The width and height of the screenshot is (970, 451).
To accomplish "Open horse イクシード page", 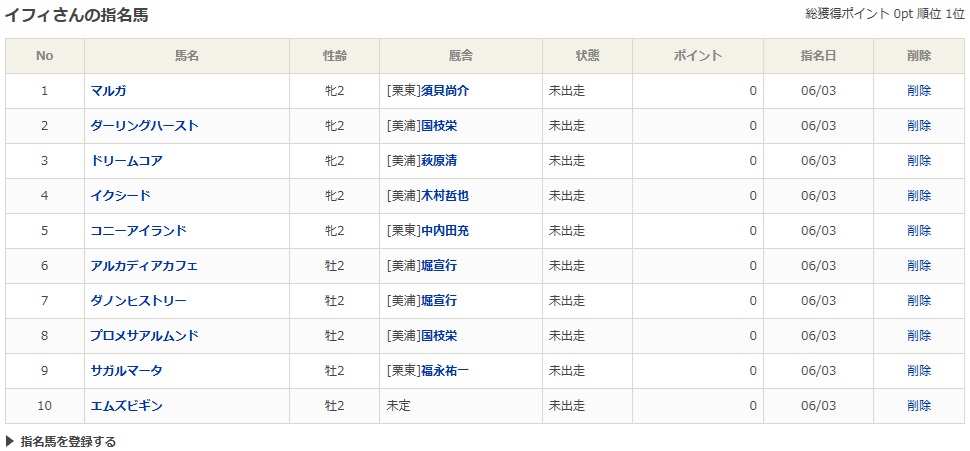I will [121, 195].
